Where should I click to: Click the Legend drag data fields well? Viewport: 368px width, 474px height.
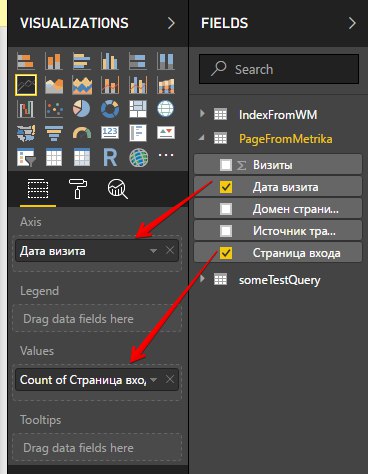click(97, 319)
